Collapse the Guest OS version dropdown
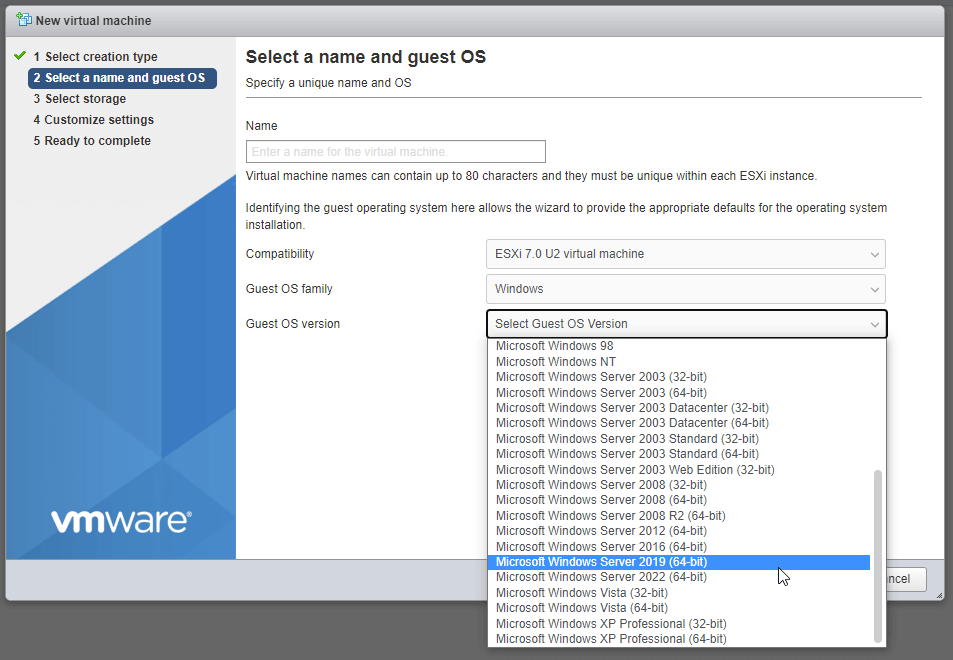Screen dimensions: 953x660 pyautogui.click(x=687, y=324)
